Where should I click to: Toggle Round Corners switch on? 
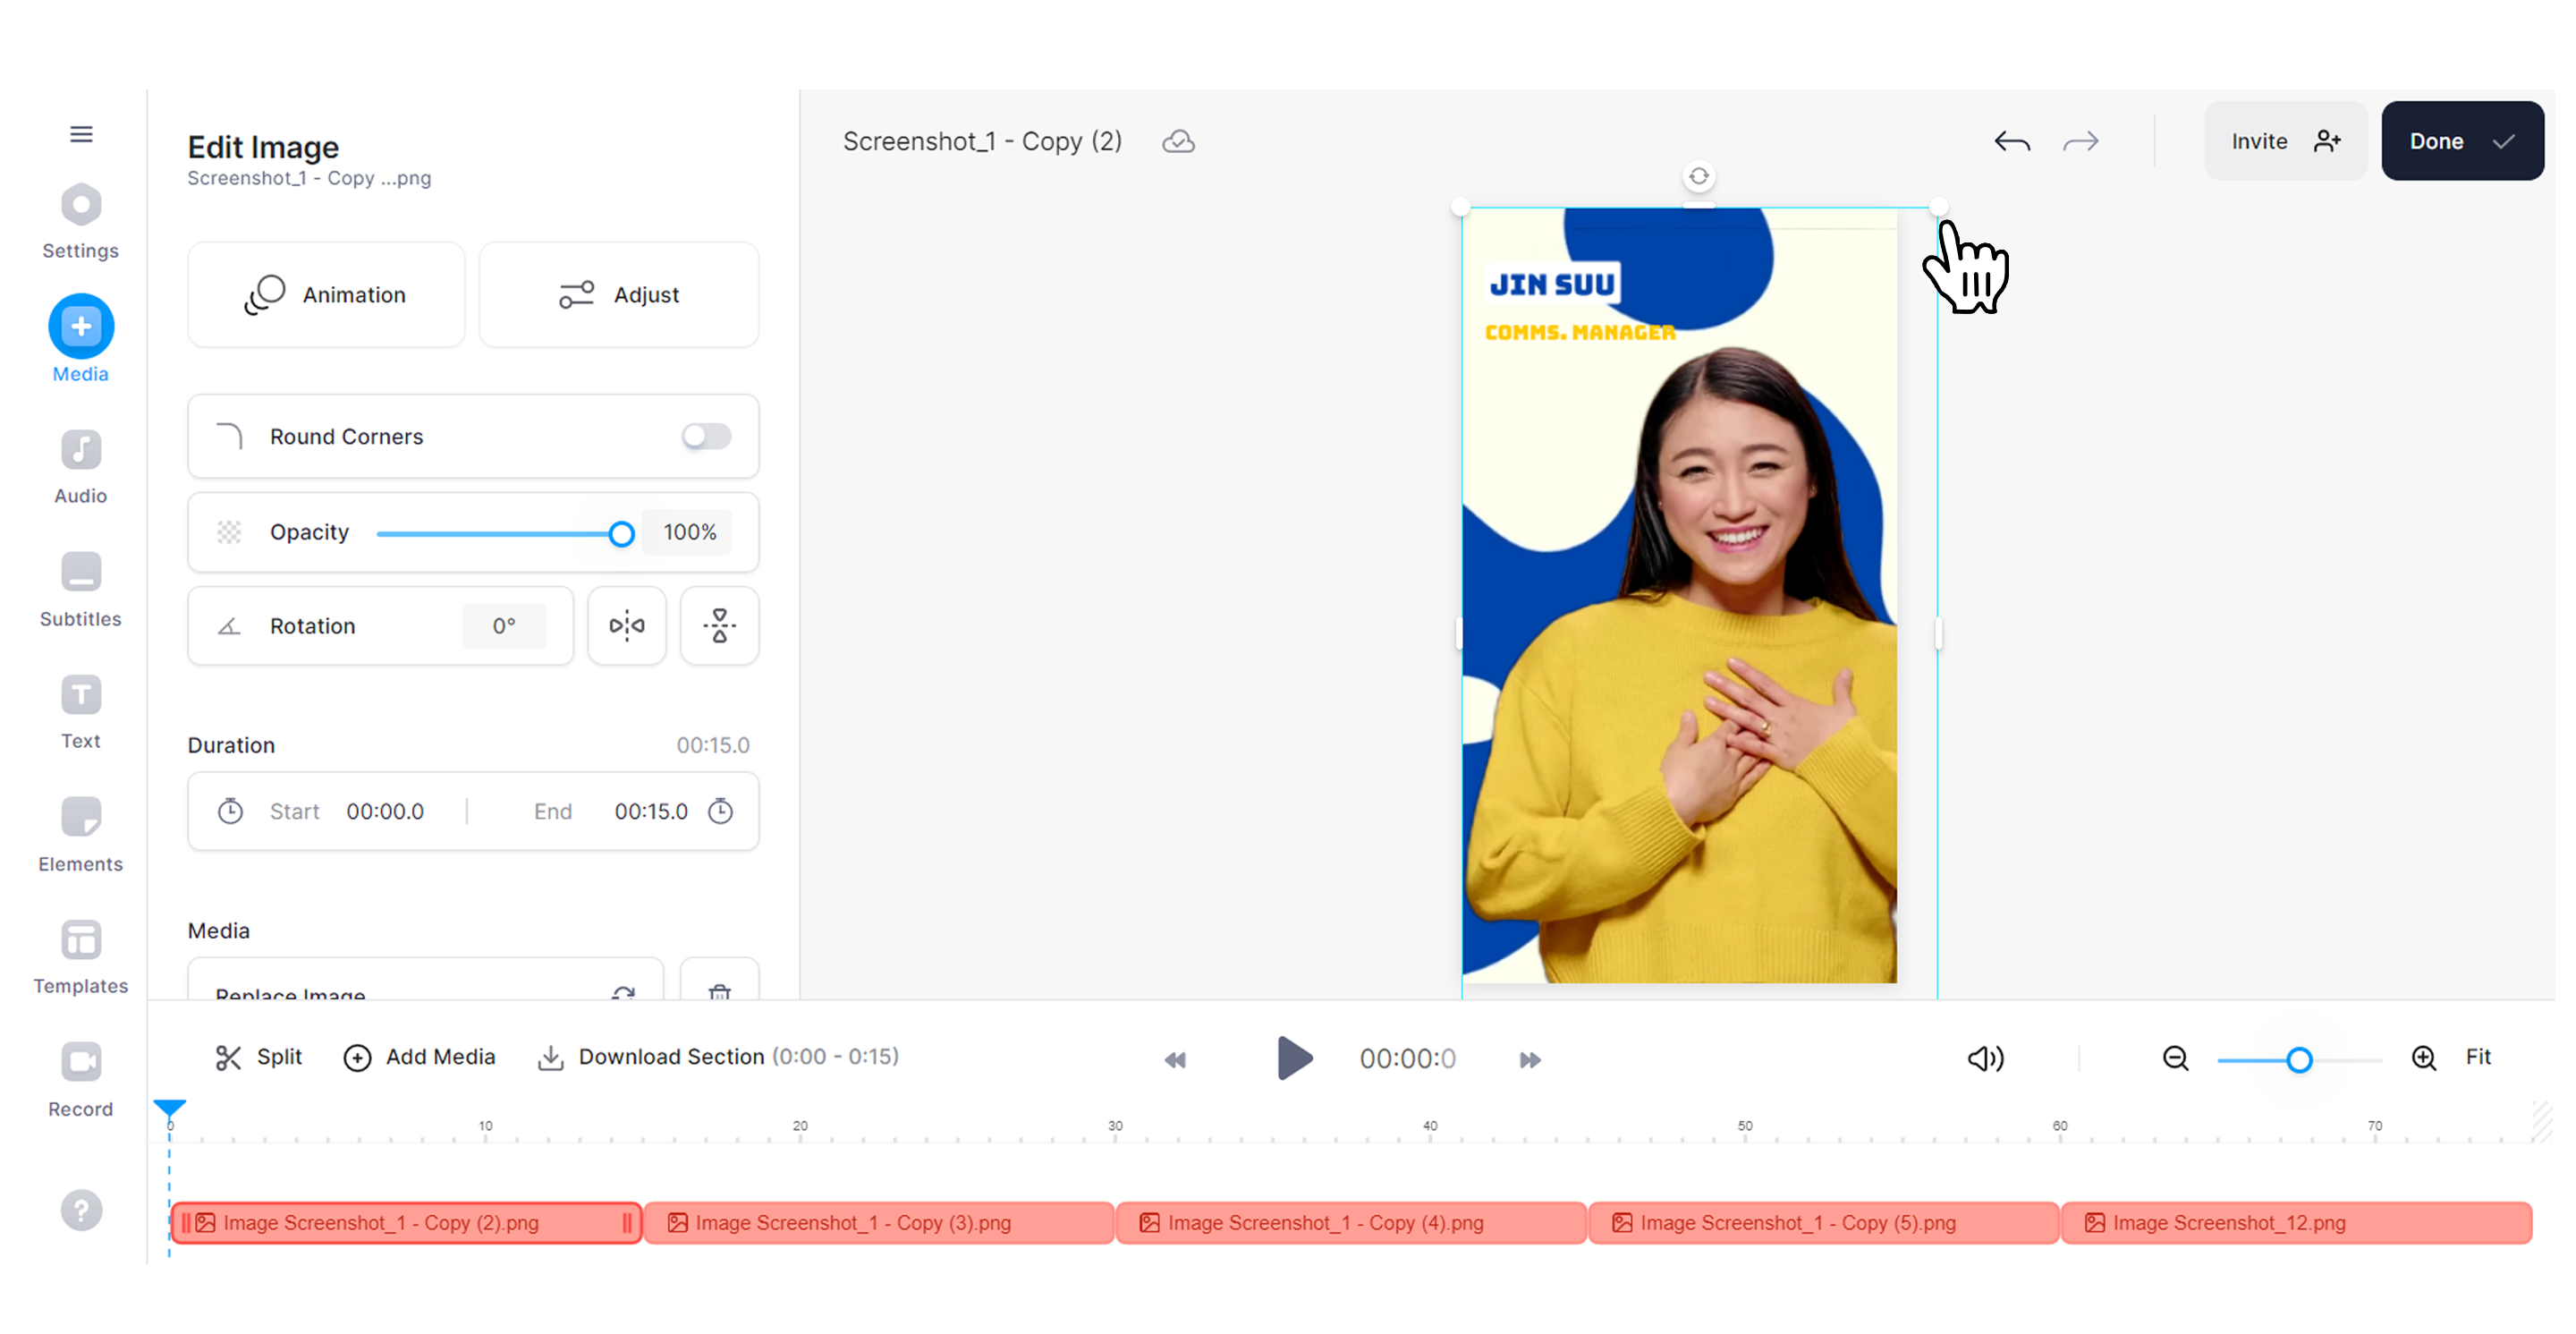706,438
